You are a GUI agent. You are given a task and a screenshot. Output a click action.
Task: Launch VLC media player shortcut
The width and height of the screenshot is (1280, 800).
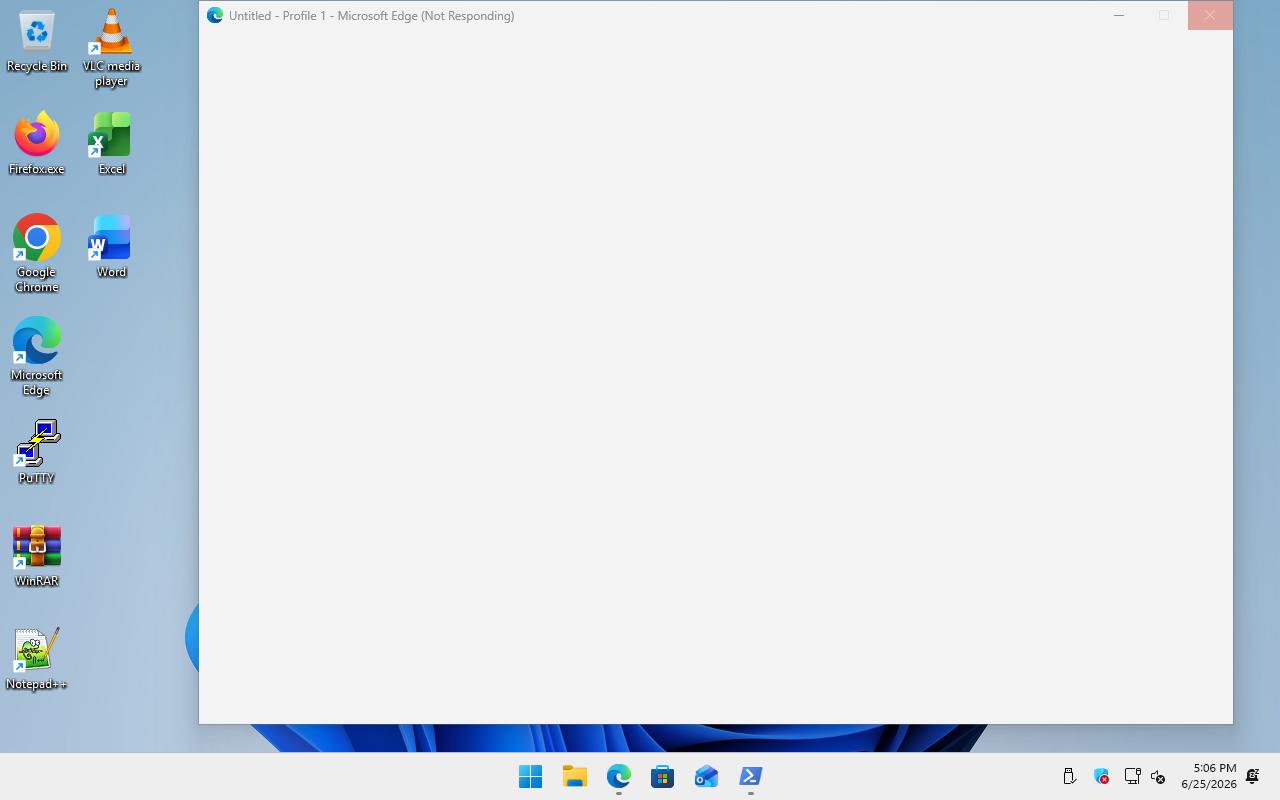coord(111,48)
